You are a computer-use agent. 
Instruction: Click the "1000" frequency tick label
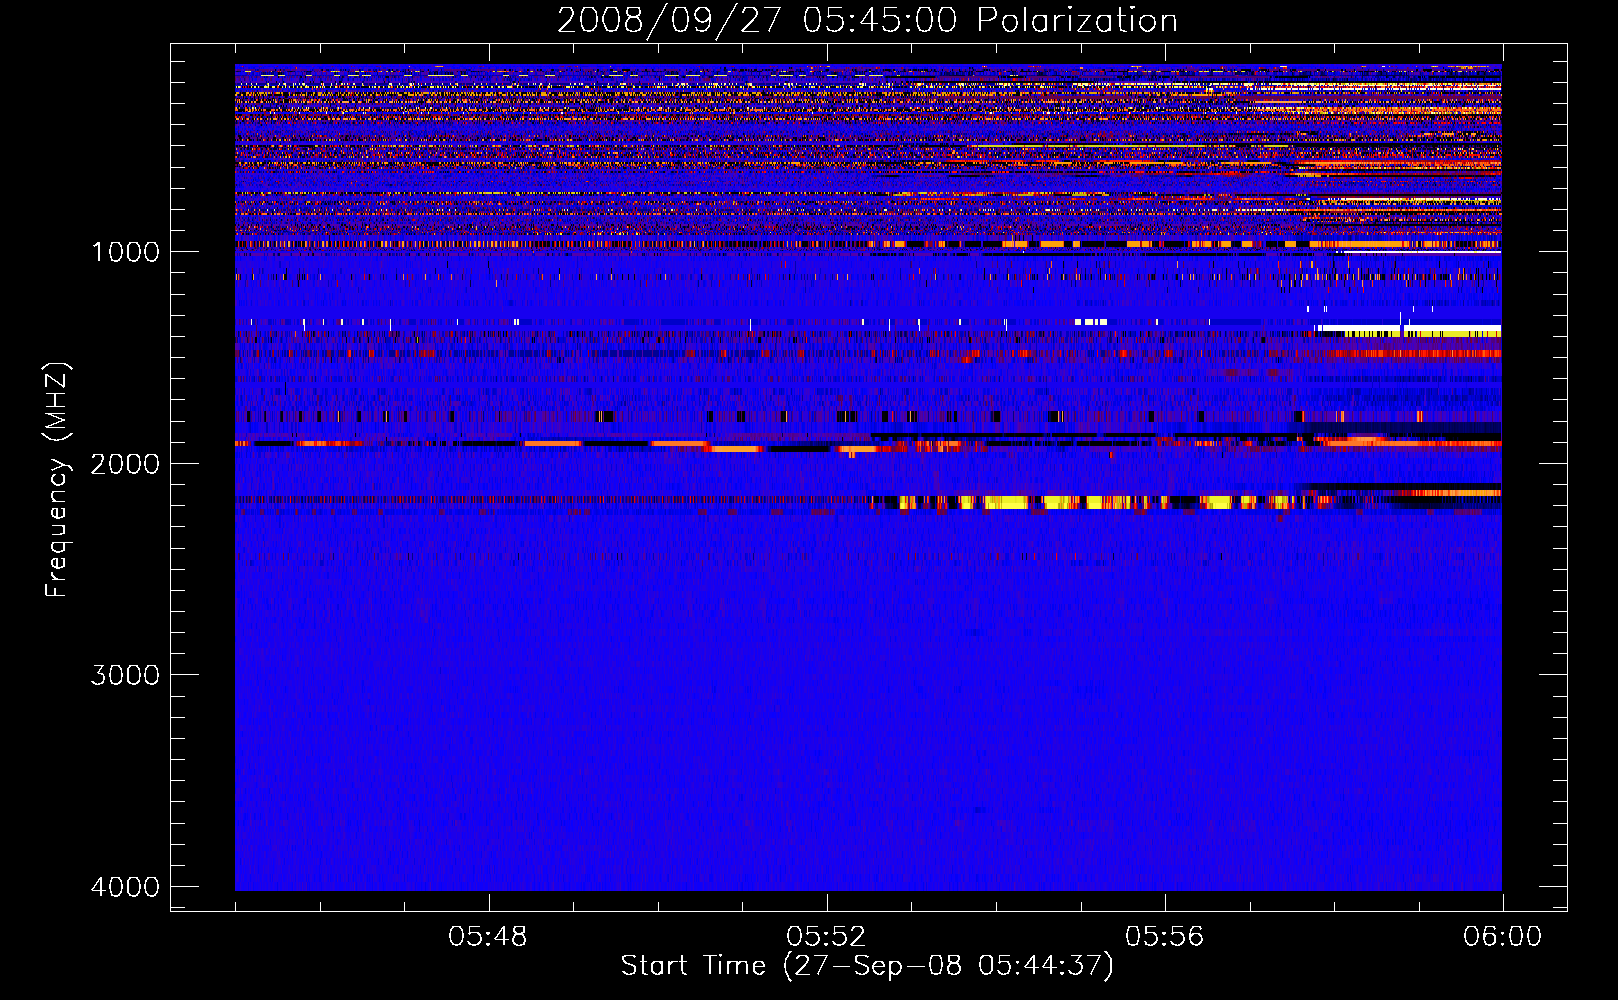125,252
